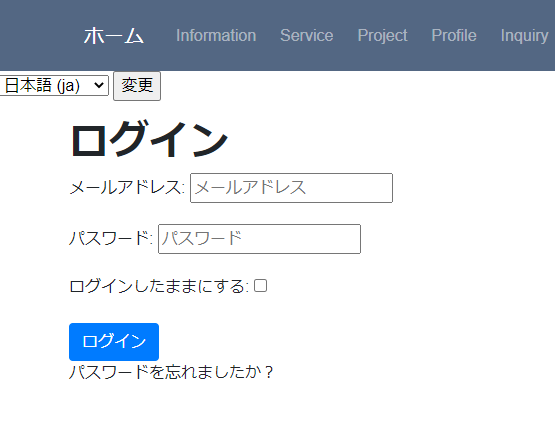Open the Information menu item
The height and width of the screenshot is (447, 555).
pos(216,35)
